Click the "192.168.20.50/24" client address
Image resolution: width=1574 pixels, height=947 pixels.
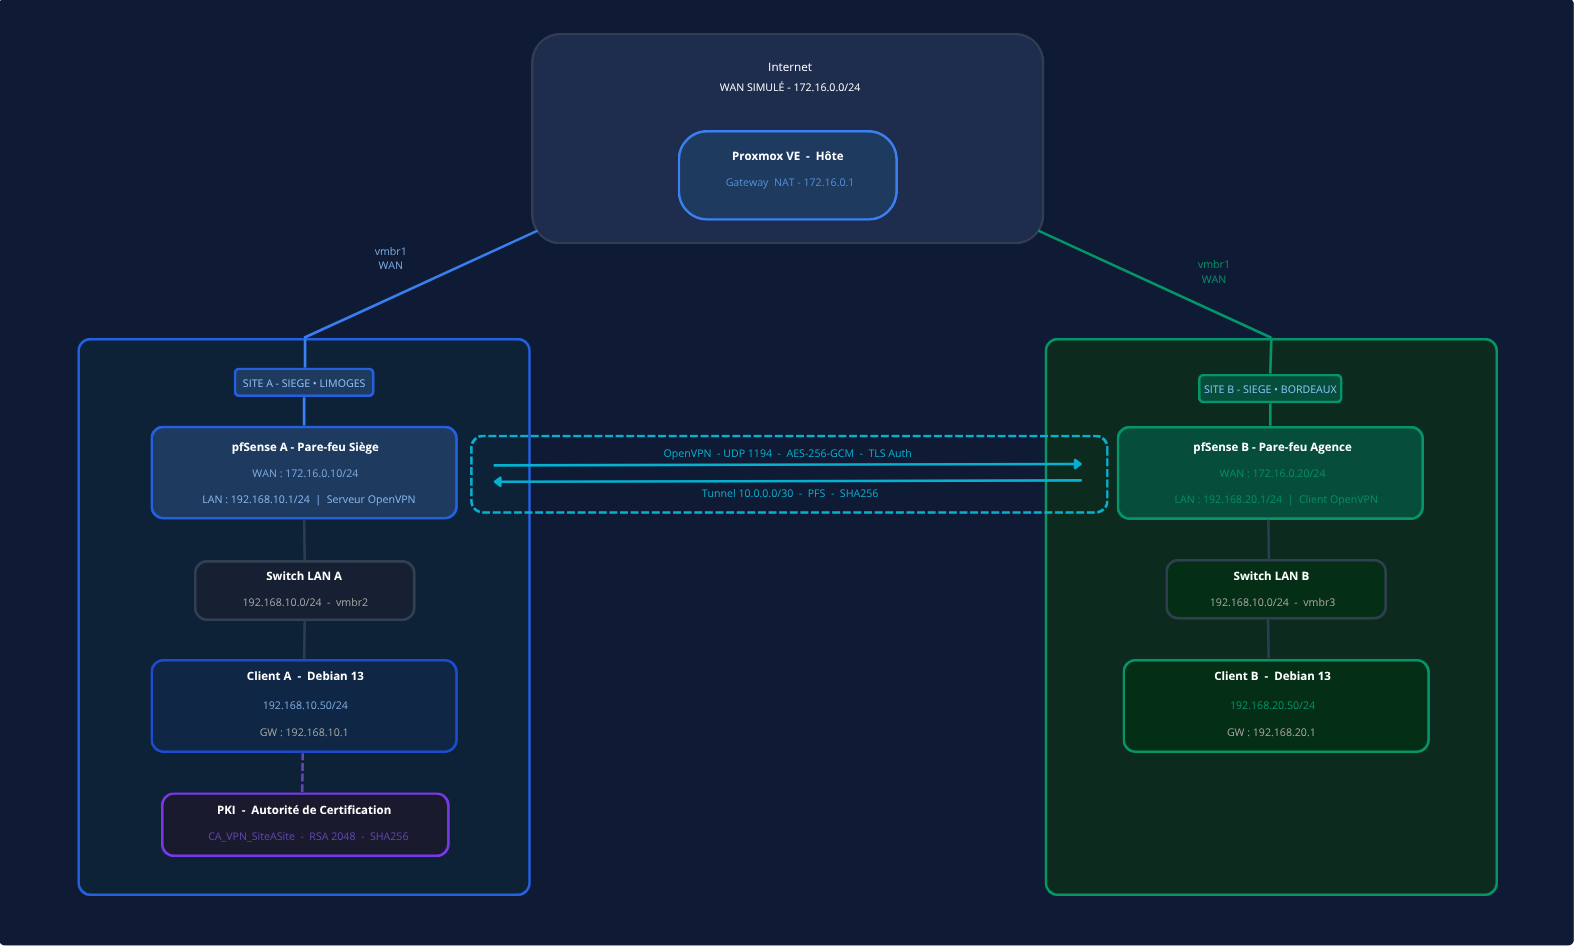(1272, 705)
